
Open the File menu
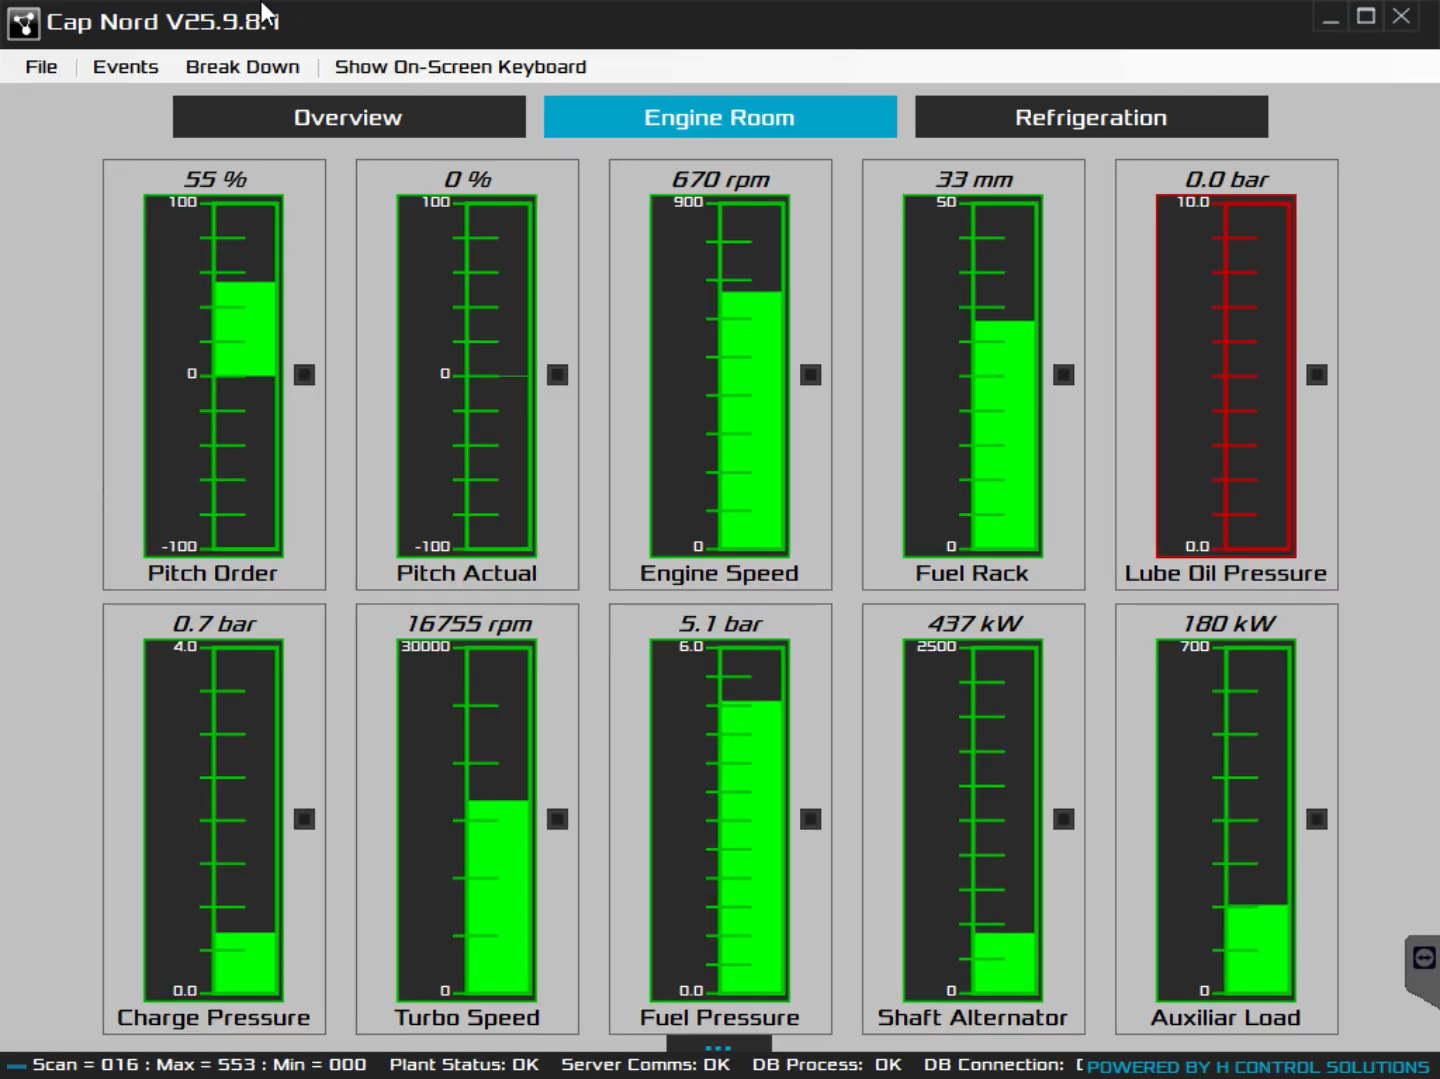point(41,67)
